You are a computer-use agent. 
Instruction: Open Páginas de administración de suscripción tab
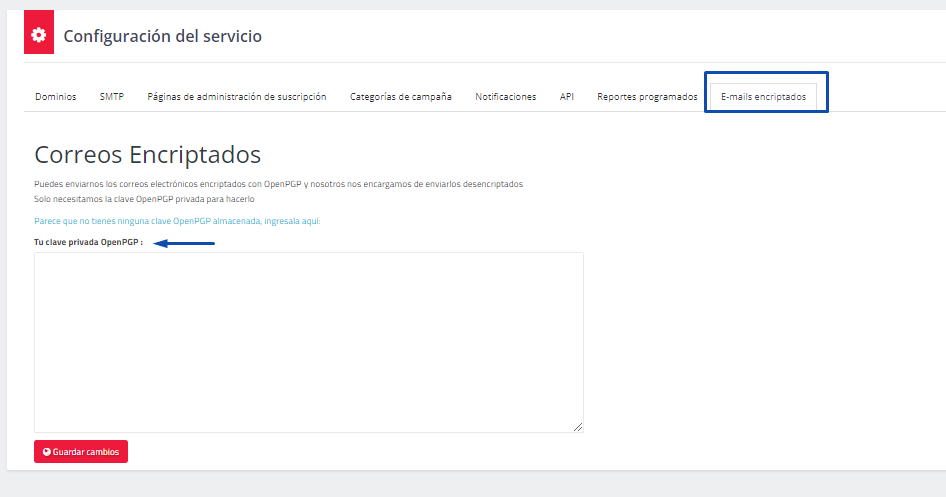236,97
